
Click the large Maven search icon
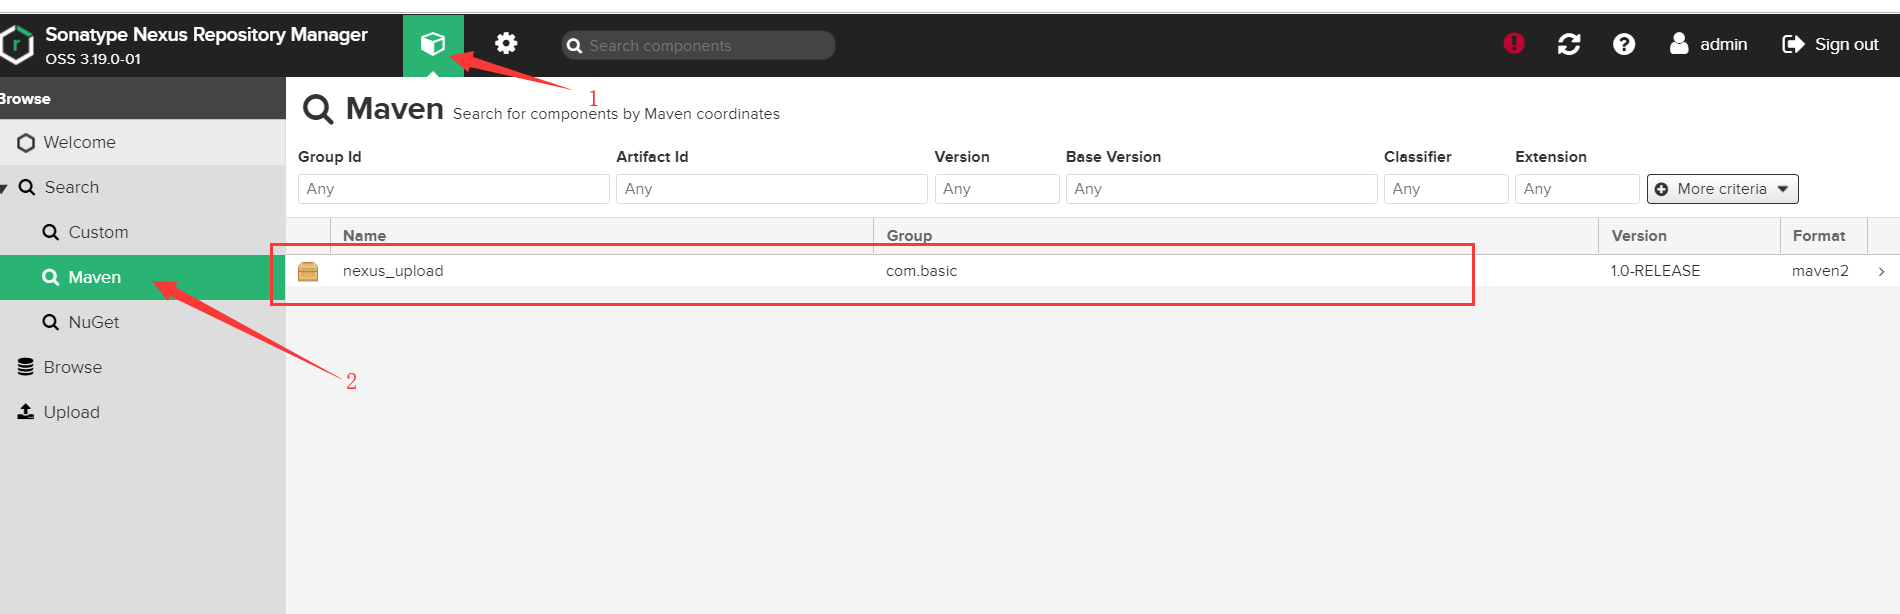point(318,109)
